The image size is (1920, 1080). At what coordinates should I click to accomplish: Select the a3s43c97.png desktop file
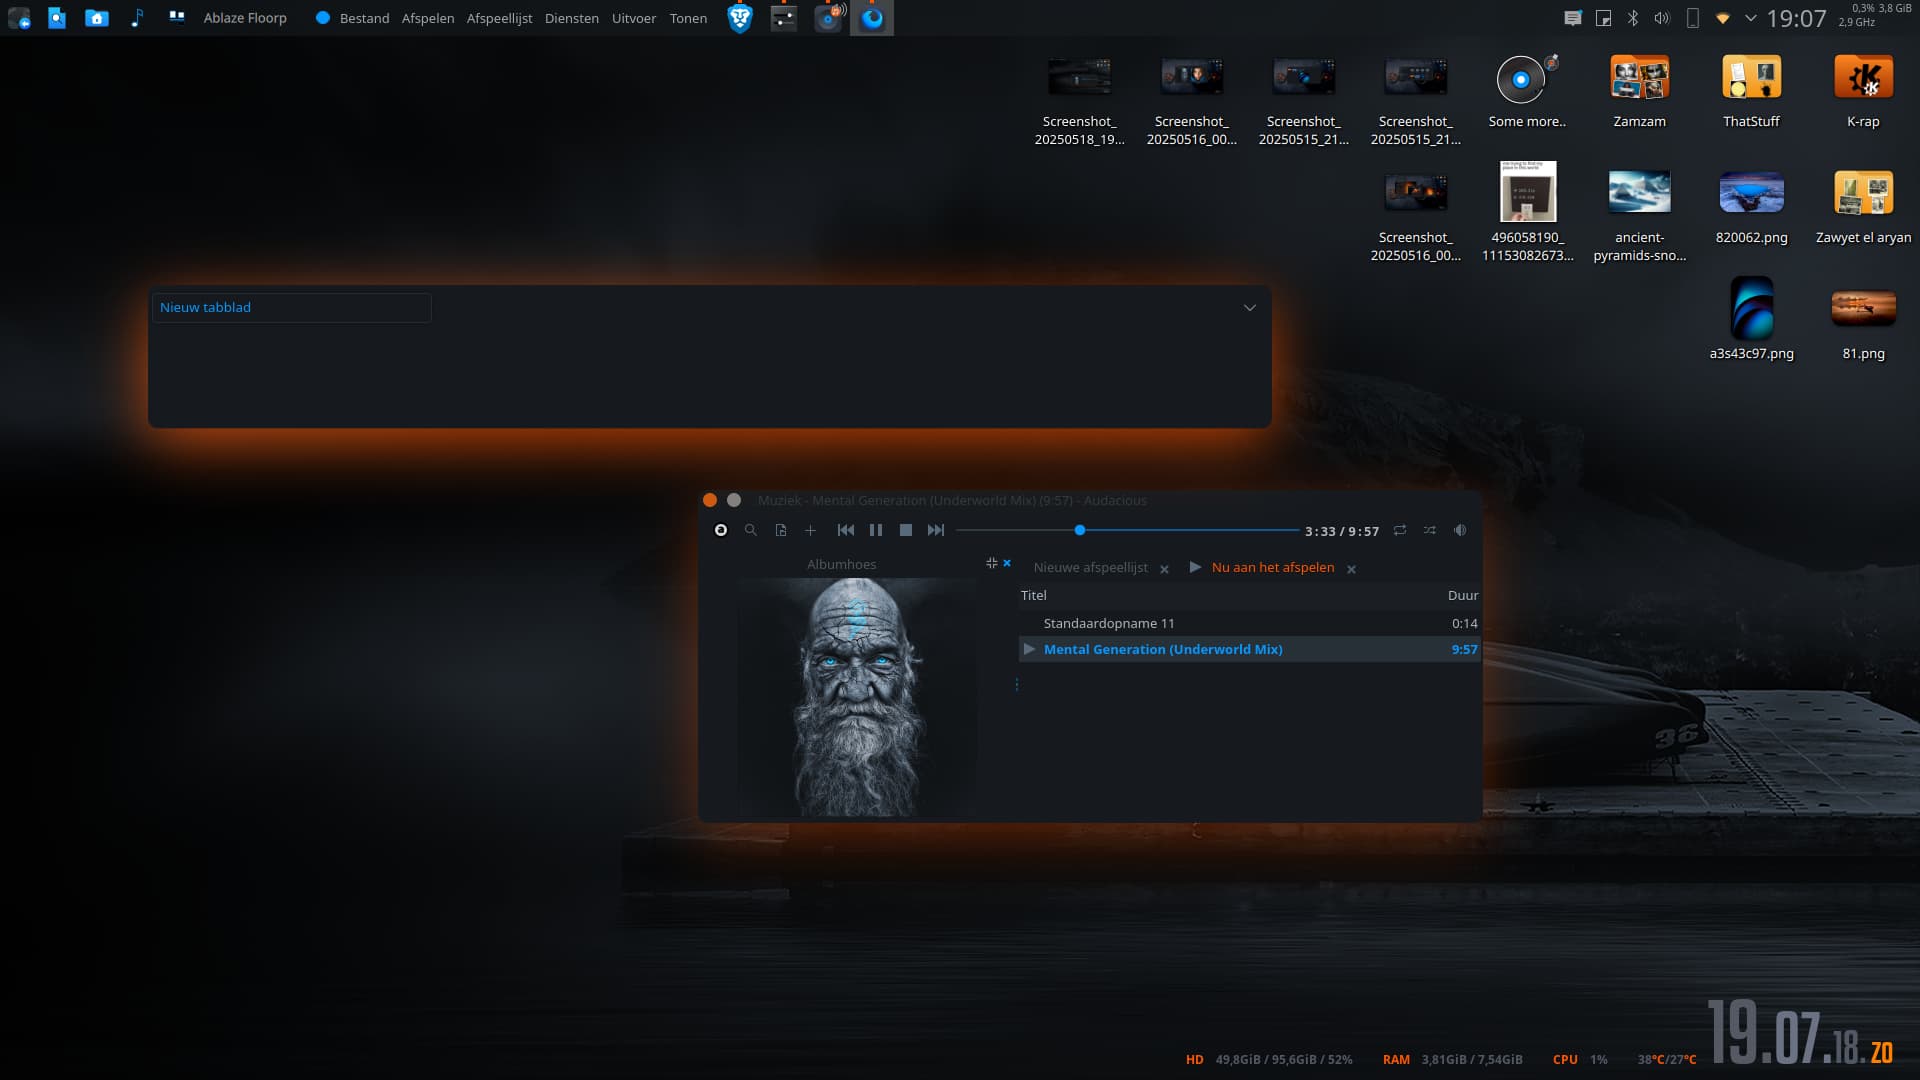pos(1751,320)
